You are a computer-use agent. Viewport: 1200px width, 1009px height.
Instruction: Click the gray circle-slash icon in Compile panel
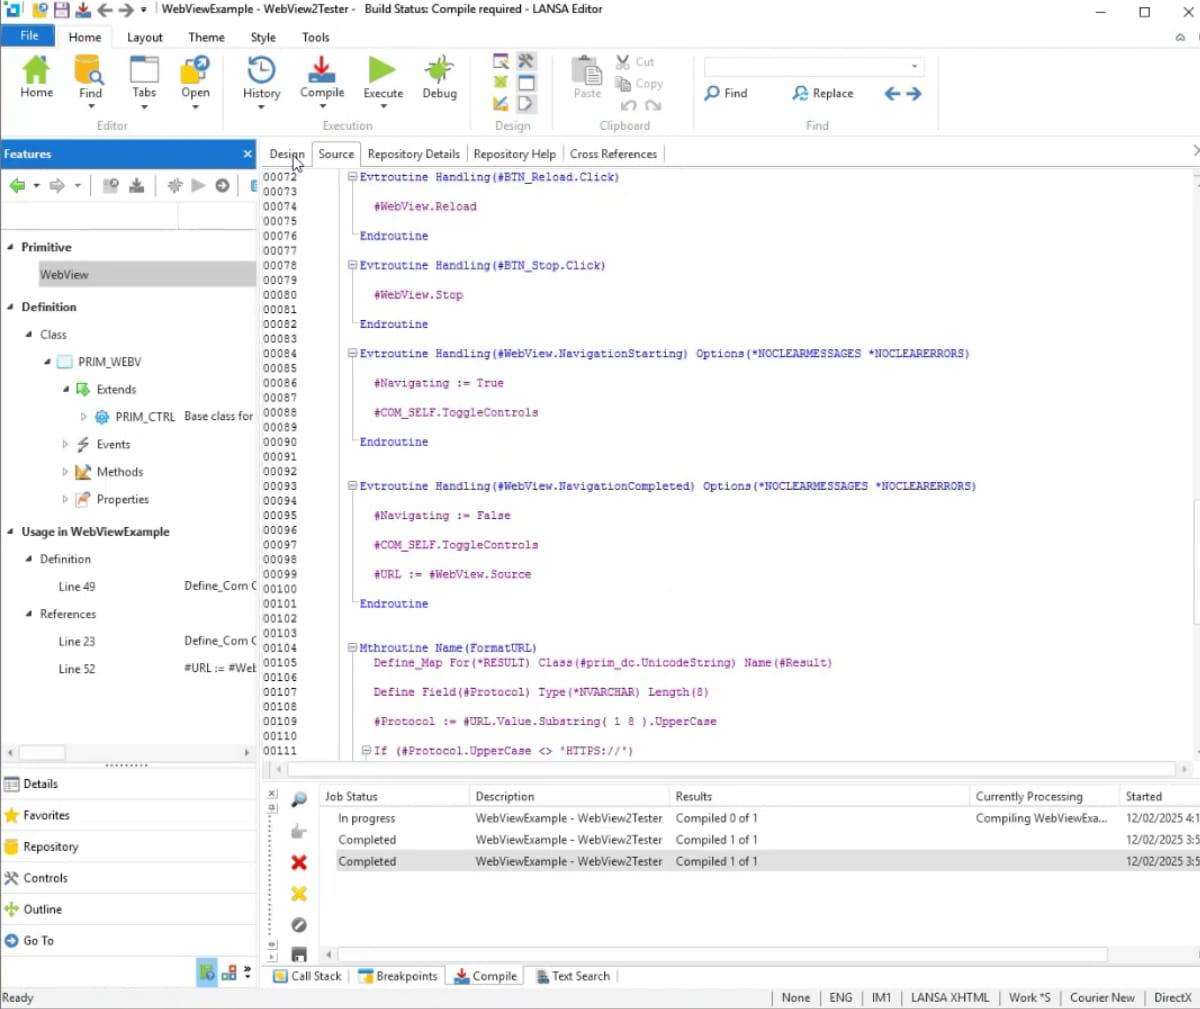298,925
